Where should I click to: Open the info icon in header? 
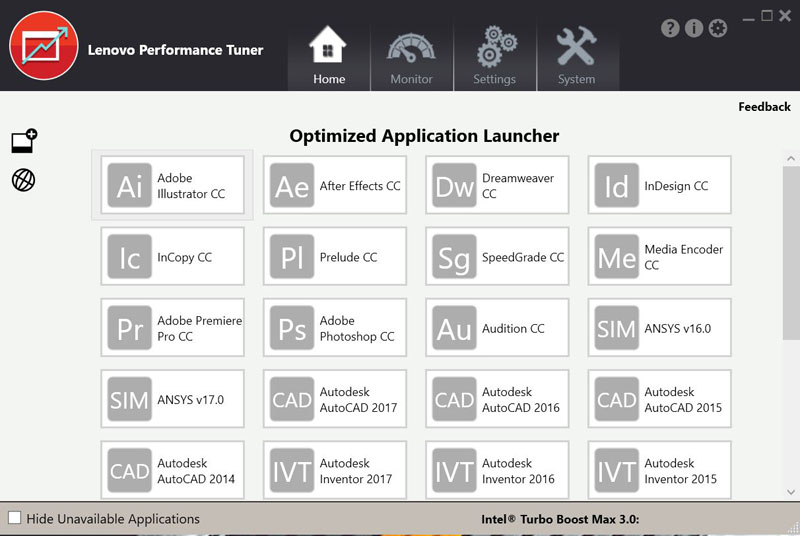click(694, 28)
